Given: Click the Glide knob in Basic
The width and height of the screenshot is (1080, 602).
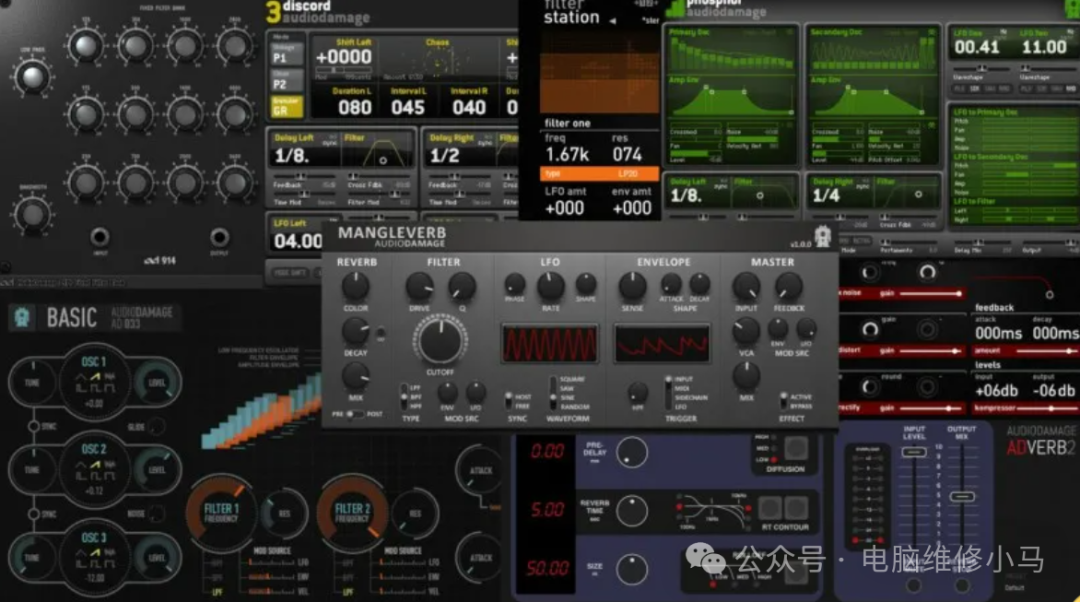Looking at the screenshot, I should click(x=157, y=427).
